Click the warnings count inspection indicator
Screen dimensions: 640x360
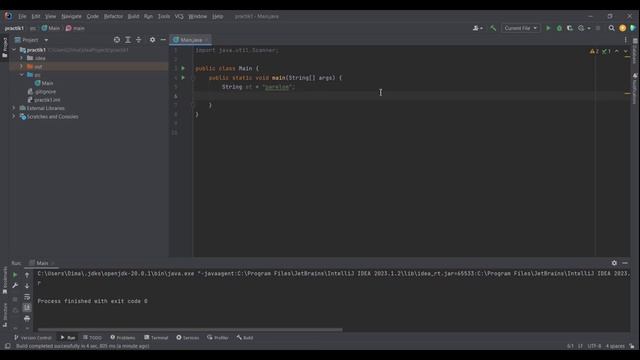[594, 51]
